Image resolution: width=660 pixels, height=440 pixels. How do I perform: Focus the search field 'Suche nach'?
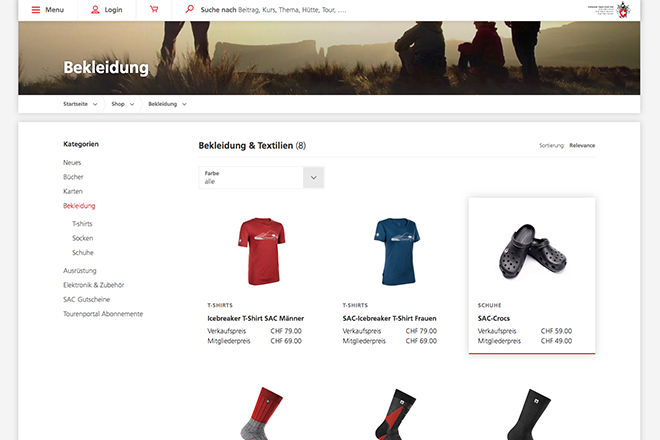click(274, 10)
